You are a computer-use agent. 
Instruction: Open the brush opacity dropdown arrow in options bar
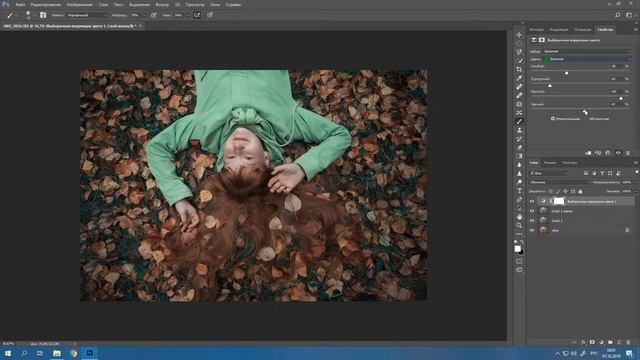144,15
